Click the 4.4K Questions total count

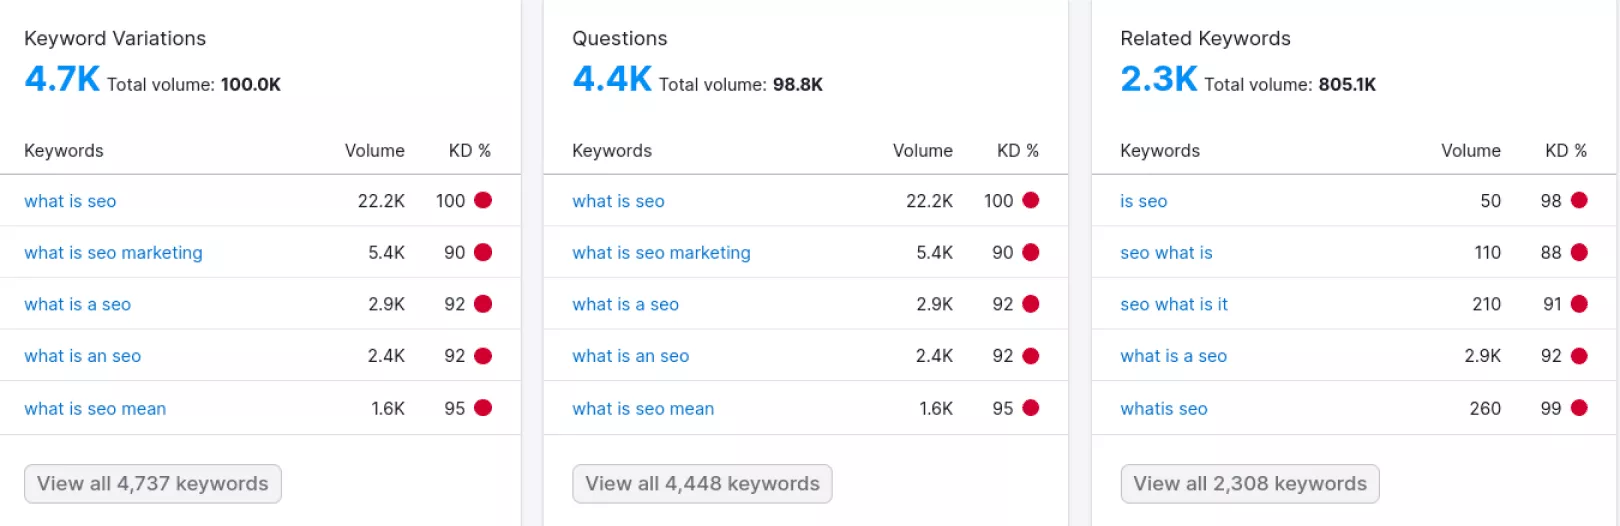[611, 78]
